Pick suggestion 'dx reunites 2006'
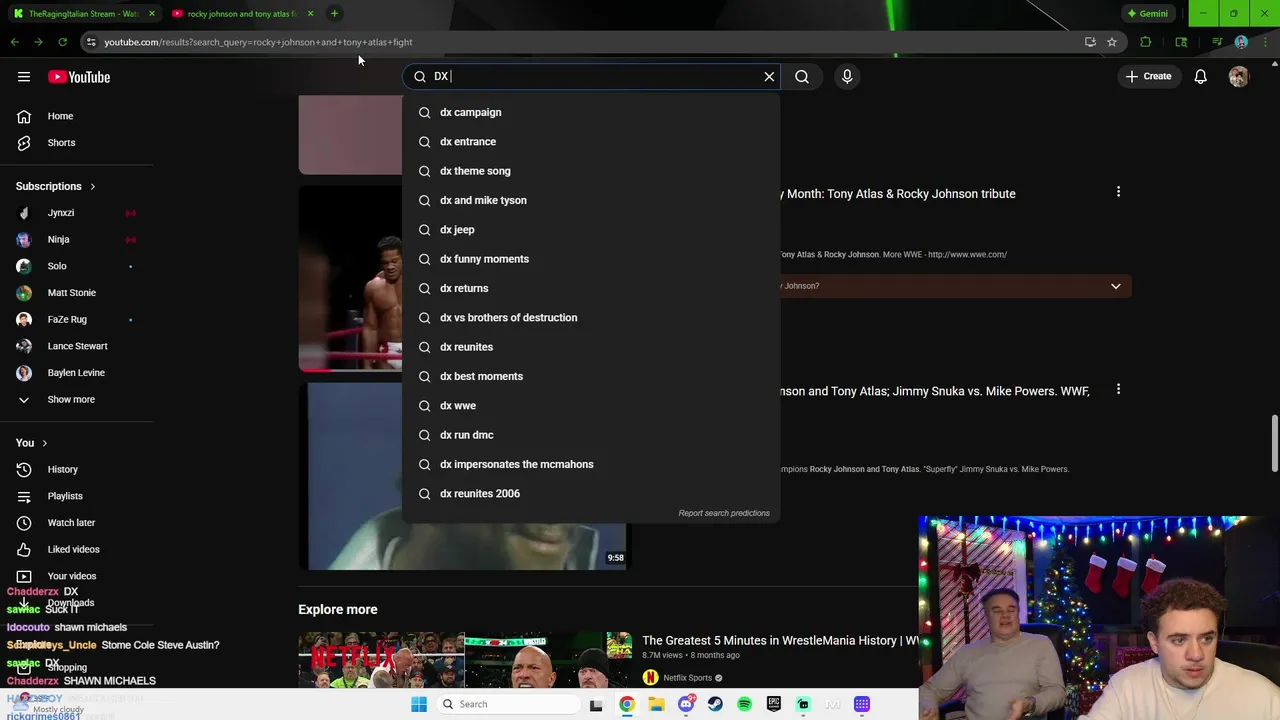The height and width of the screenshot is (720, 1280). 590,493
